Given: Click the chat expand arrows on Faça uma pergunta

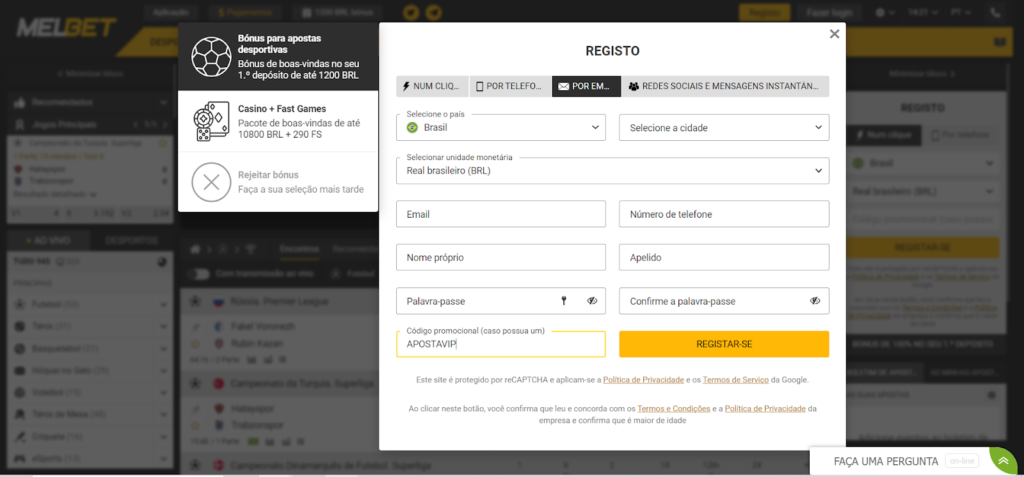Looking at the screenshot, I should click(x=1003, y=461).
